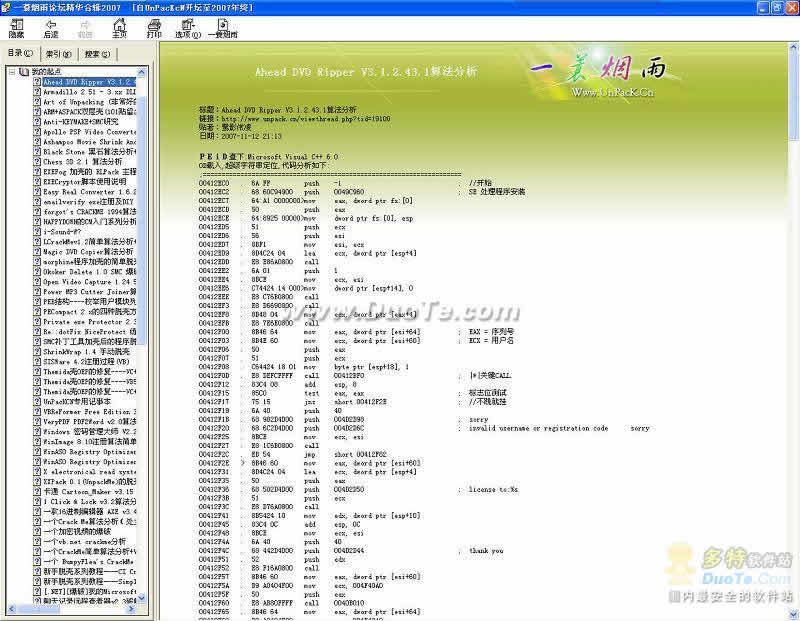Click the topic icon beside Re: dotFix NiceProtect

tap(37, 332)
